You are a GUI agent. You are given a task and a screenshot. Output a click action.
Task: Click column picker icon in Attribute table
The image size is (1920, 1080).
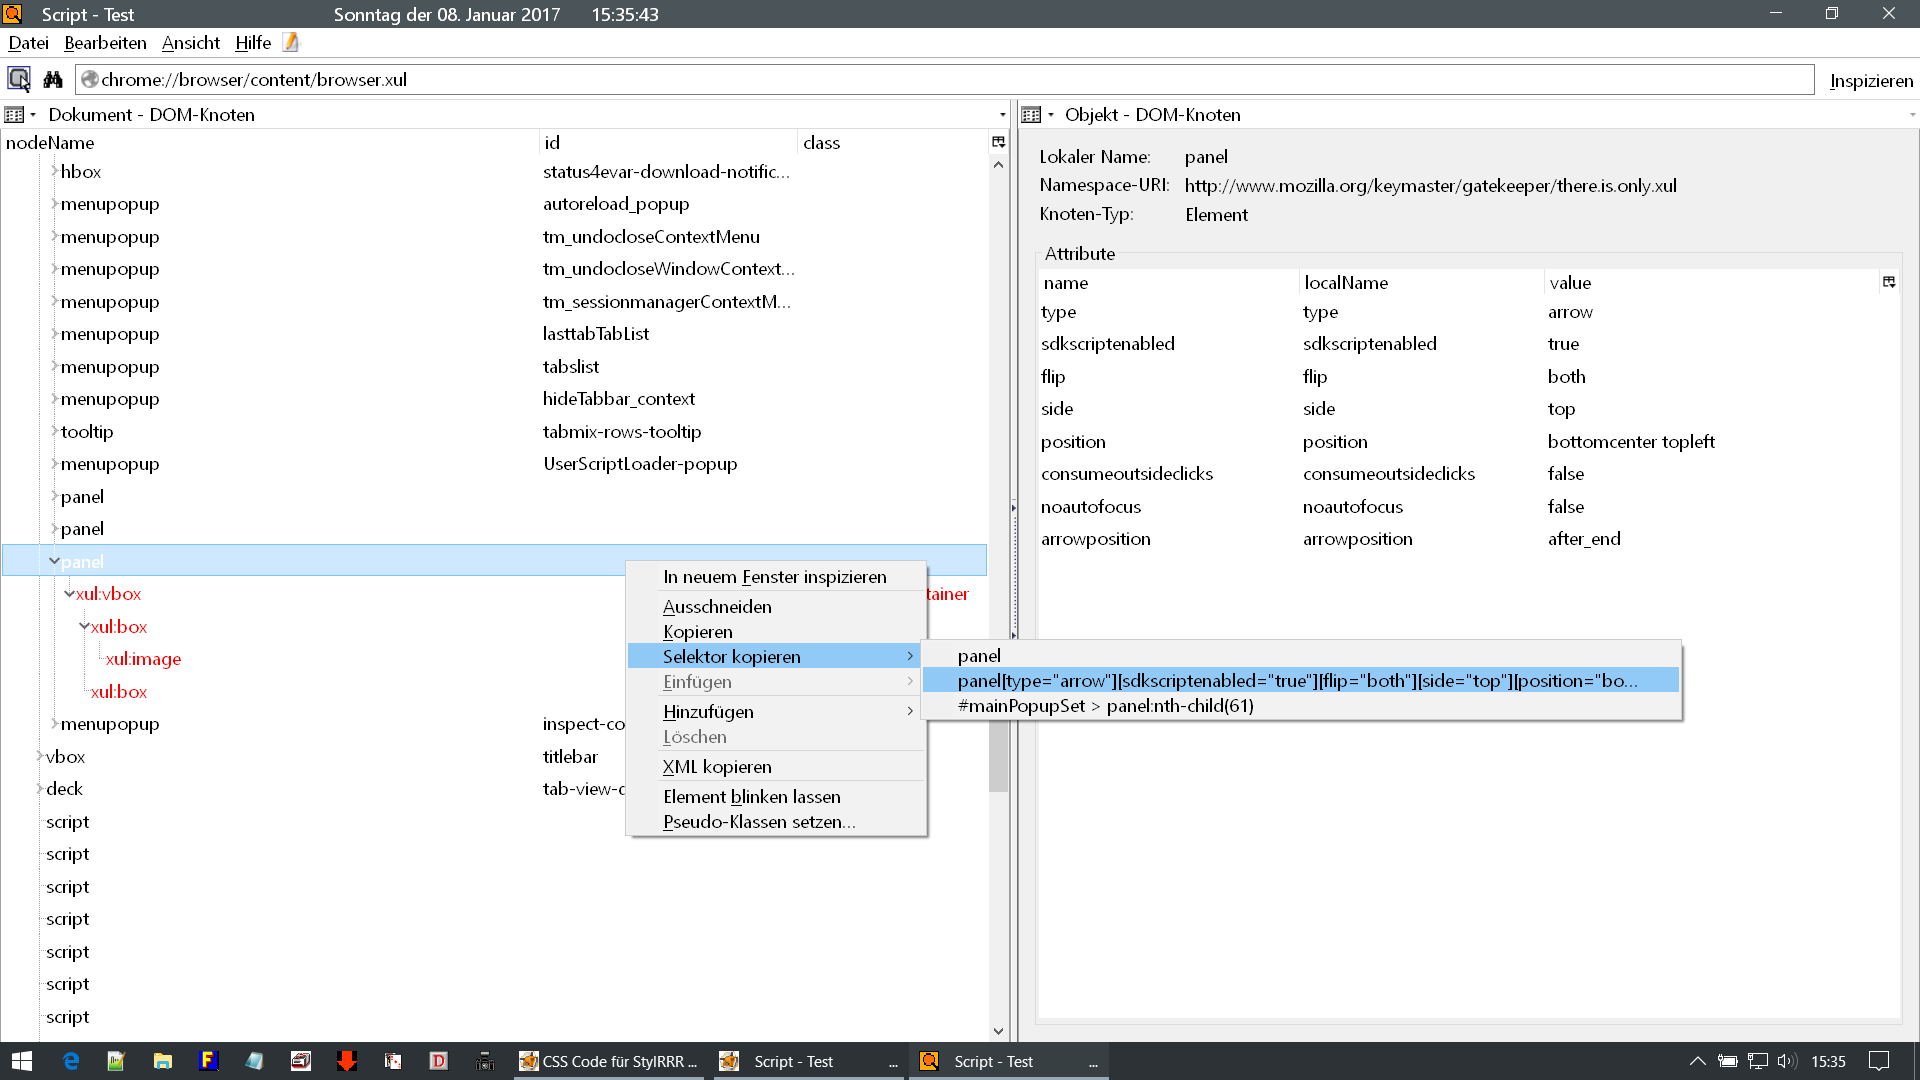coord(1889,282)
